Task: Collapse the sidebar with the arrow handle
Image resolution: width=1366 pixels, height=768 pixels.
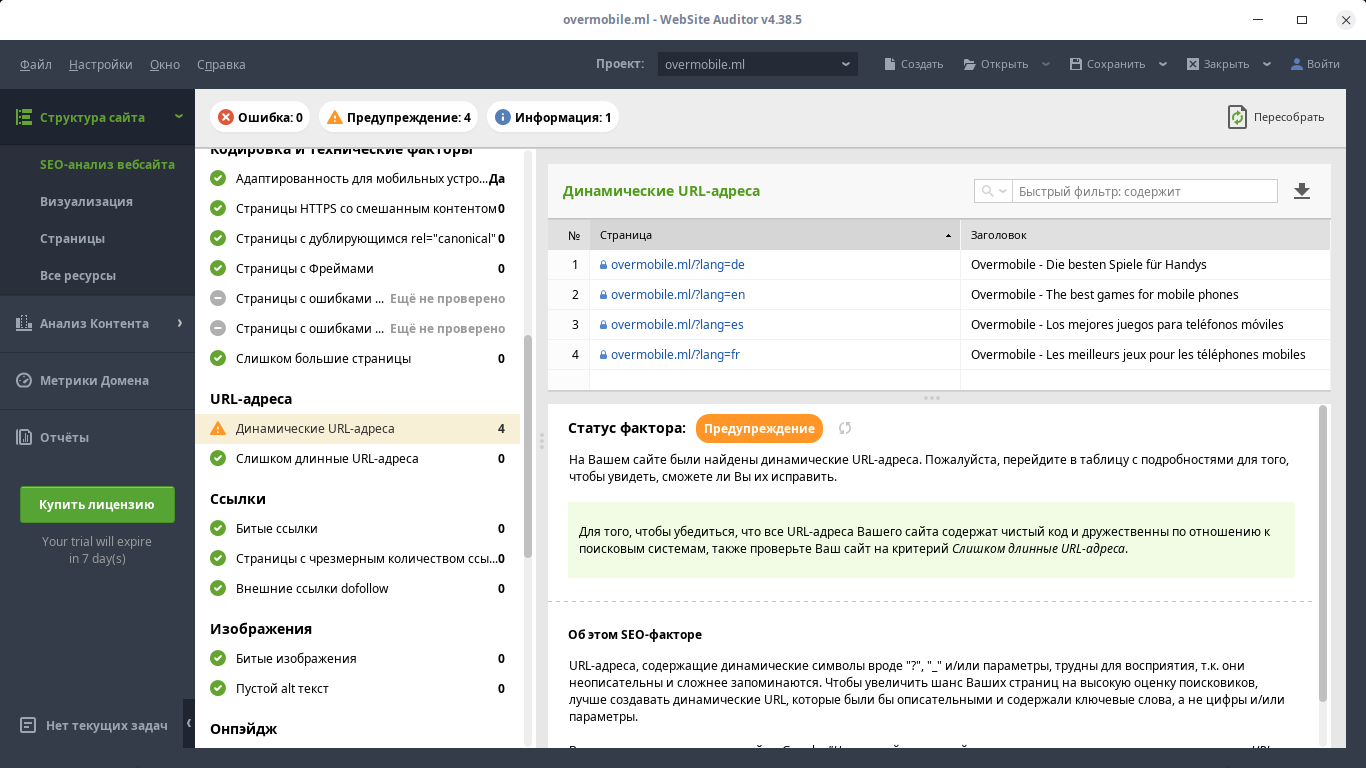Action: click(x=189, y=724)
